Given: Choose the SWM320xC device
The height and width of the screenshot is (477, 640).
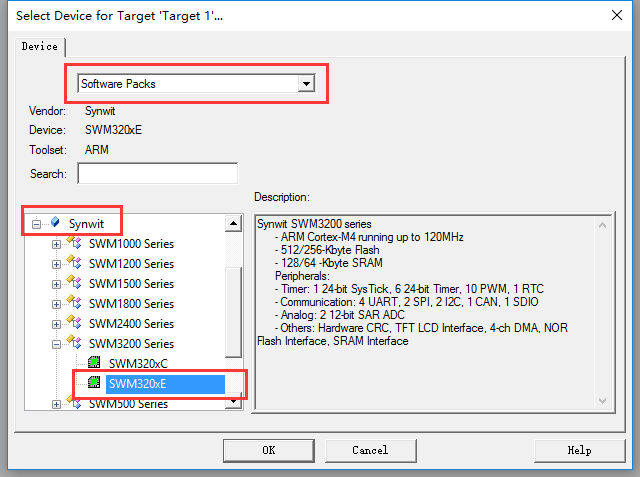Looking at the screenshot, I should pos(138,364).
